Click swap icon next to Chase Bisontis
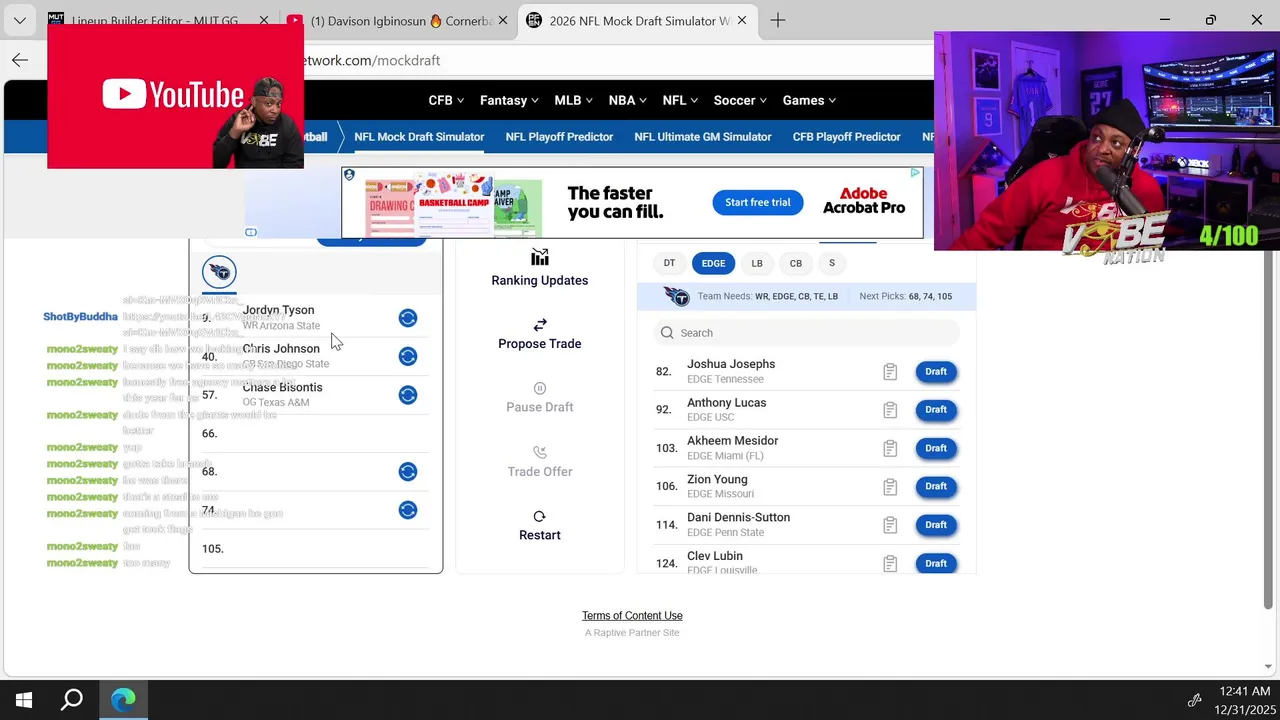The width and height of the screenshot is (1280, 720). [x=407, y=395]
